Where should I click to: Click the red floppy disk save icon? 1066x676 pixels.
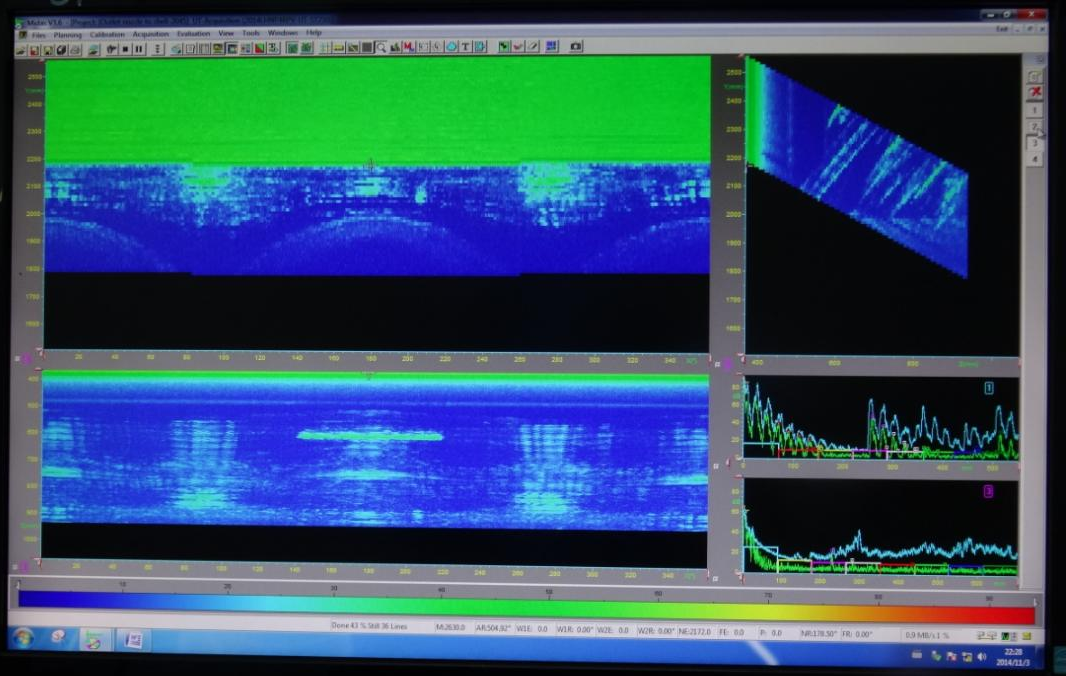click(34, 50)
